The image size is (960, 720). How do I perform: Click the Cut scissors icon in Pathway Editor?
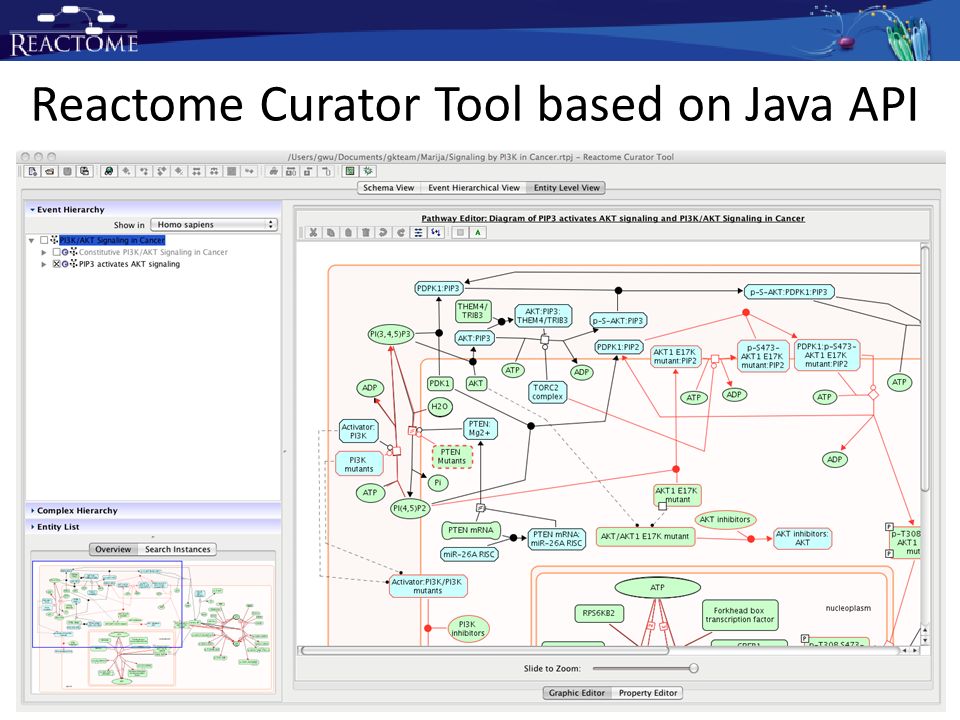[313, 233]
